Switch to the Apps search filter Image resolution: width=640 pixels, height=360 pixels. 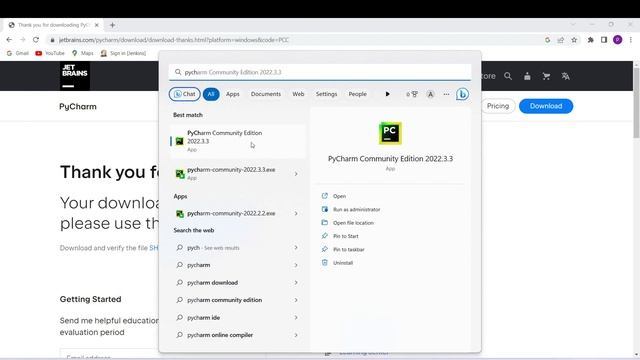click(x=233, y=94)
